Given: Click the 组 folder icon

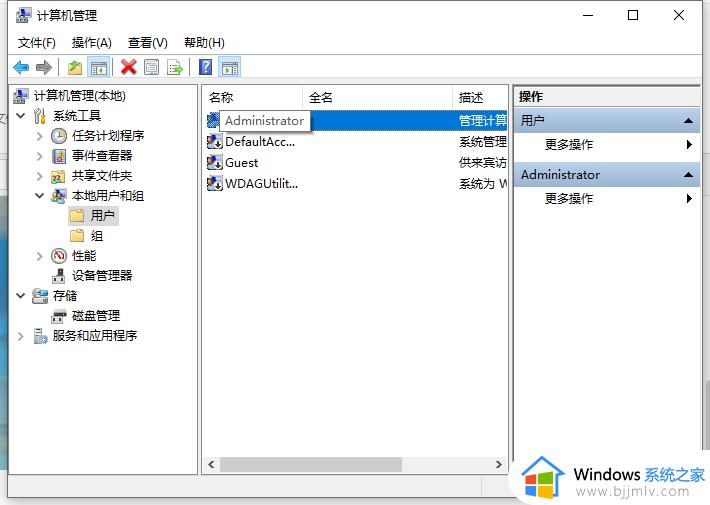Looking at the screenshot, I should coord(77,236).
